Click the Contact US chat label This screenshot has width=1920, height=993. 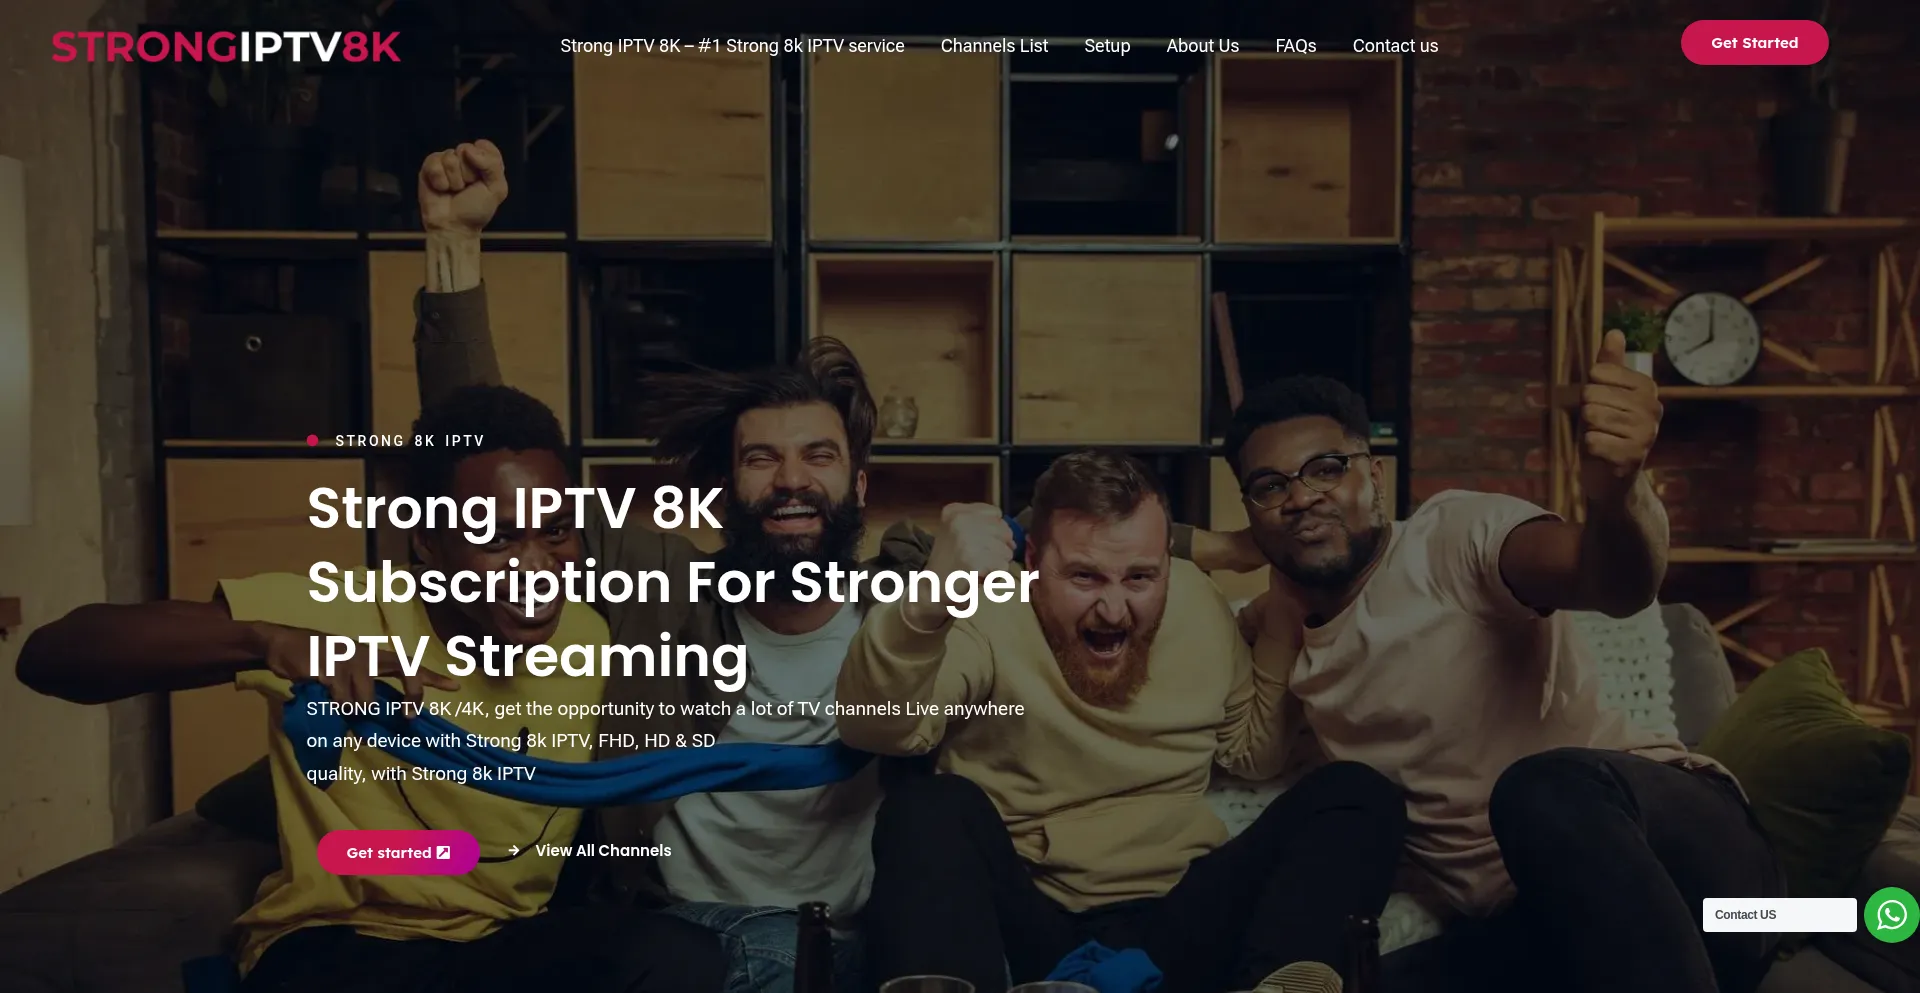pos(1779,915)
